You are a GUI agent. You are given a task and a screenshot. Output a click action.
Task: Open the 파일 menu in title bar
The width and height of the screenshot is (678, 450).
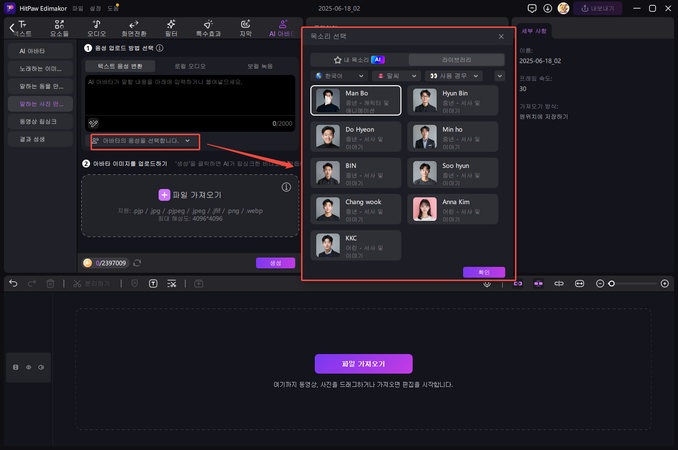point(78,9)
